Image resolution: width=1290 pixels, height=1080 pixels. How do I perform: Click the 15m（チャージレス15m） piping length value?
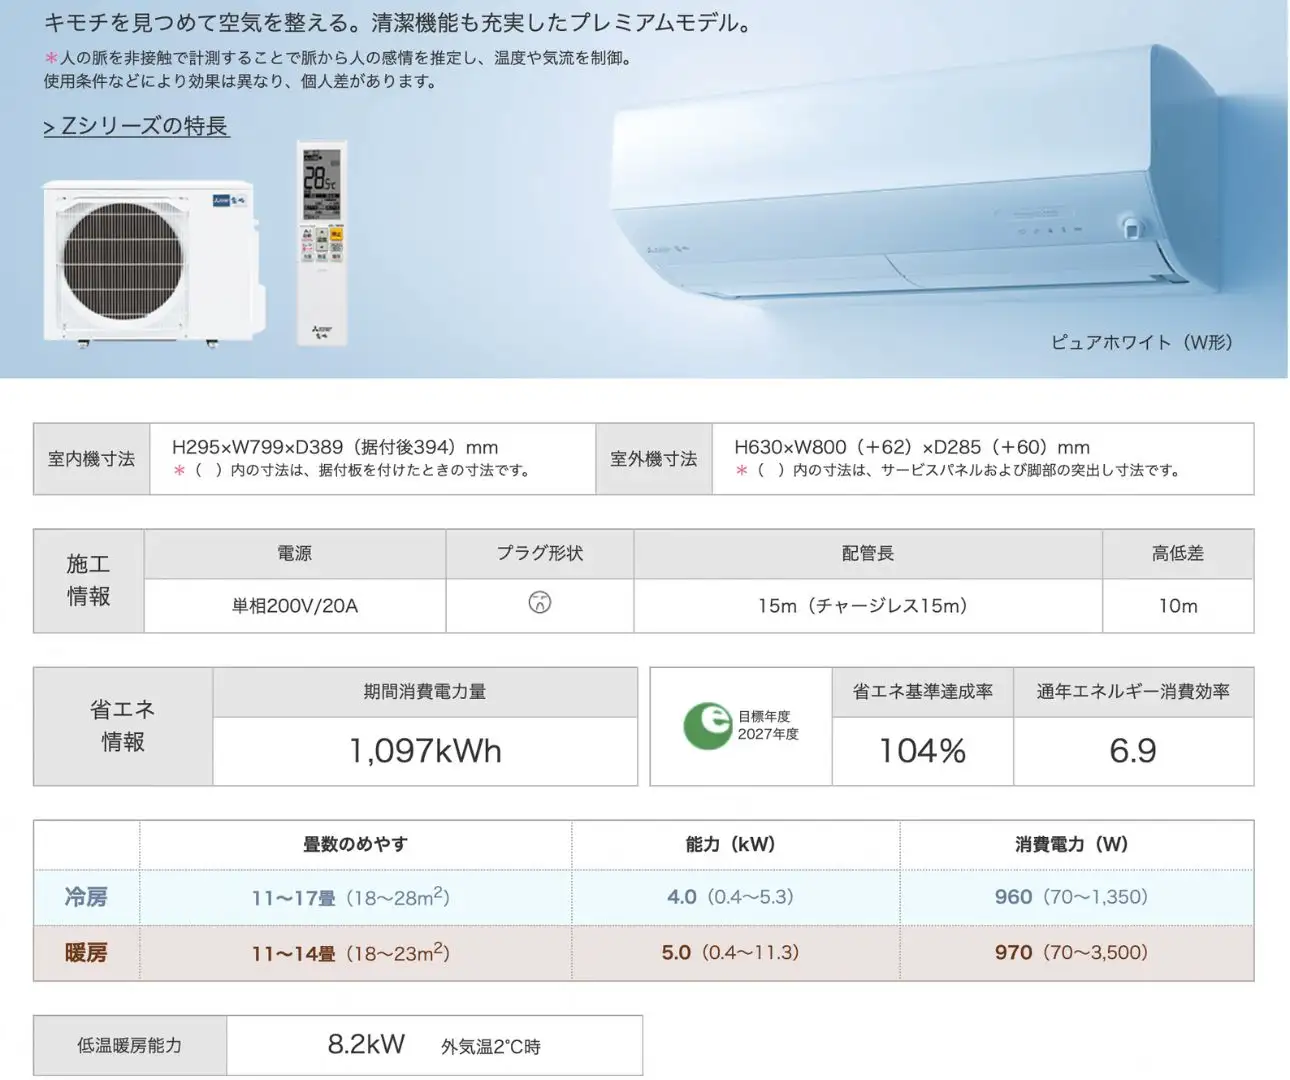863,606
